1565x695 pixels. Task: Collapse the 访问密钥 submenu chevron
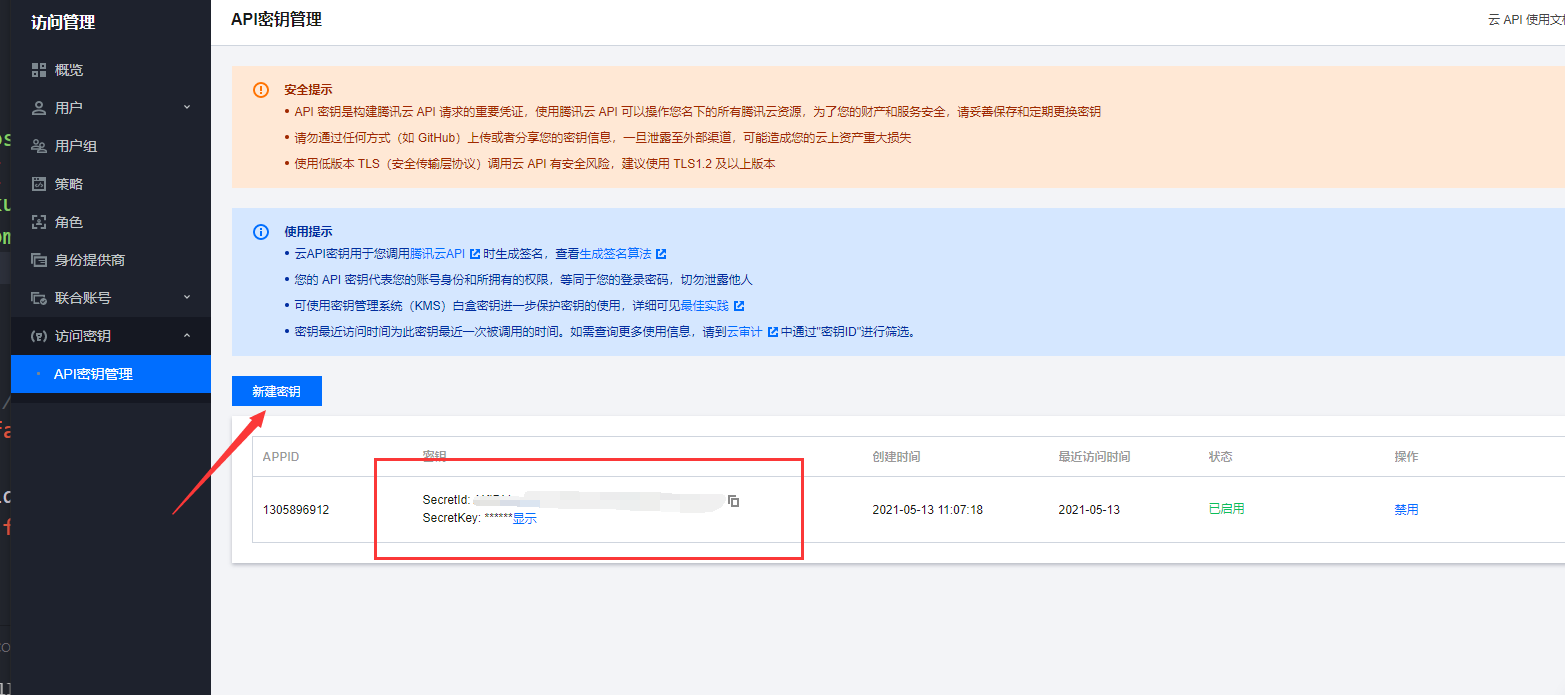[x=187, y=336]
